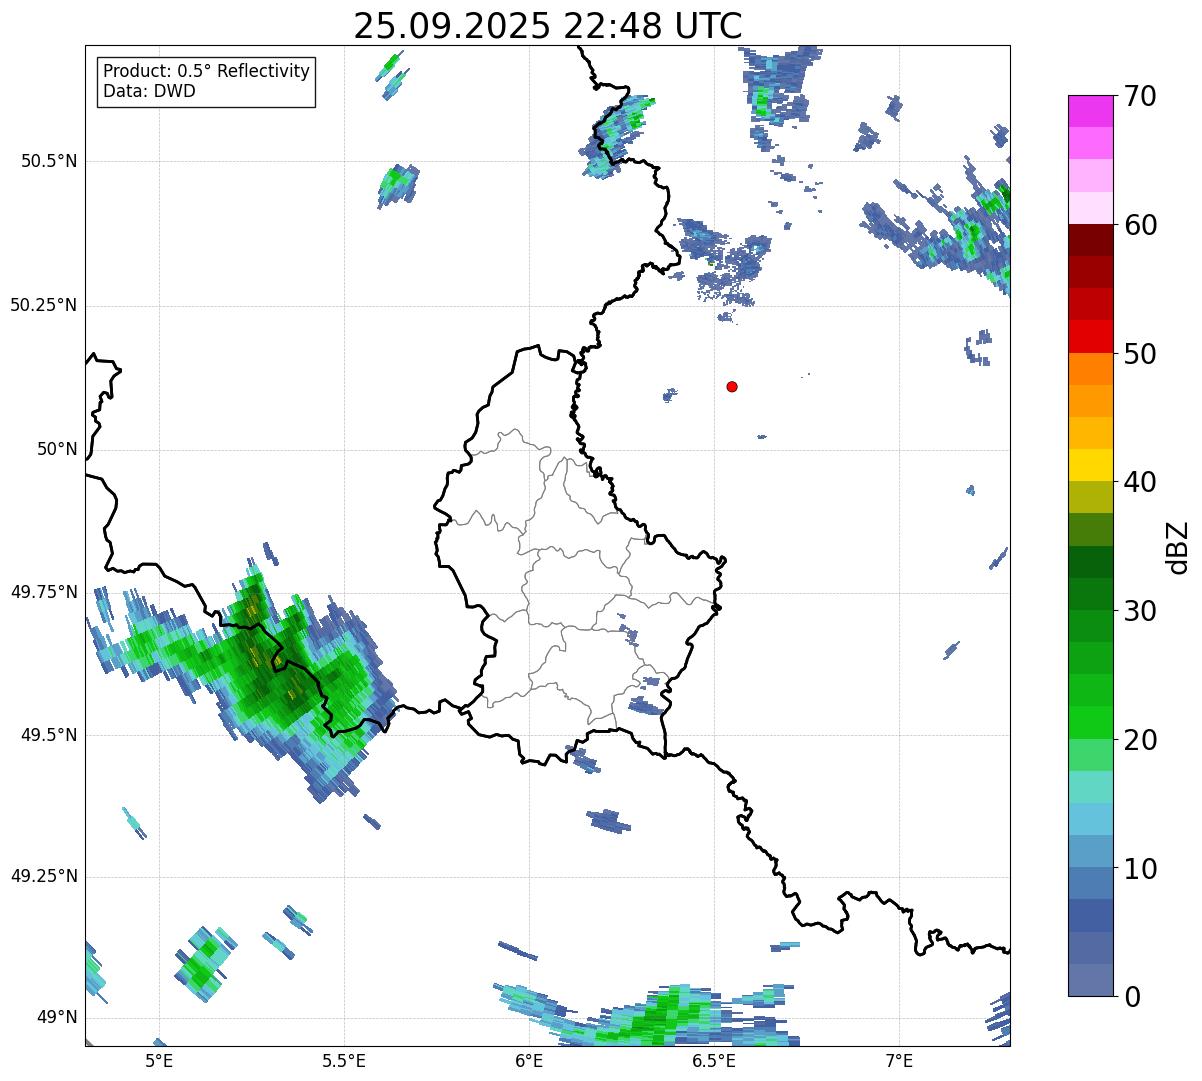Click the 6°E longitude label
Viewport: 1202px width, 1081px height.
(x=529, y=1060)
